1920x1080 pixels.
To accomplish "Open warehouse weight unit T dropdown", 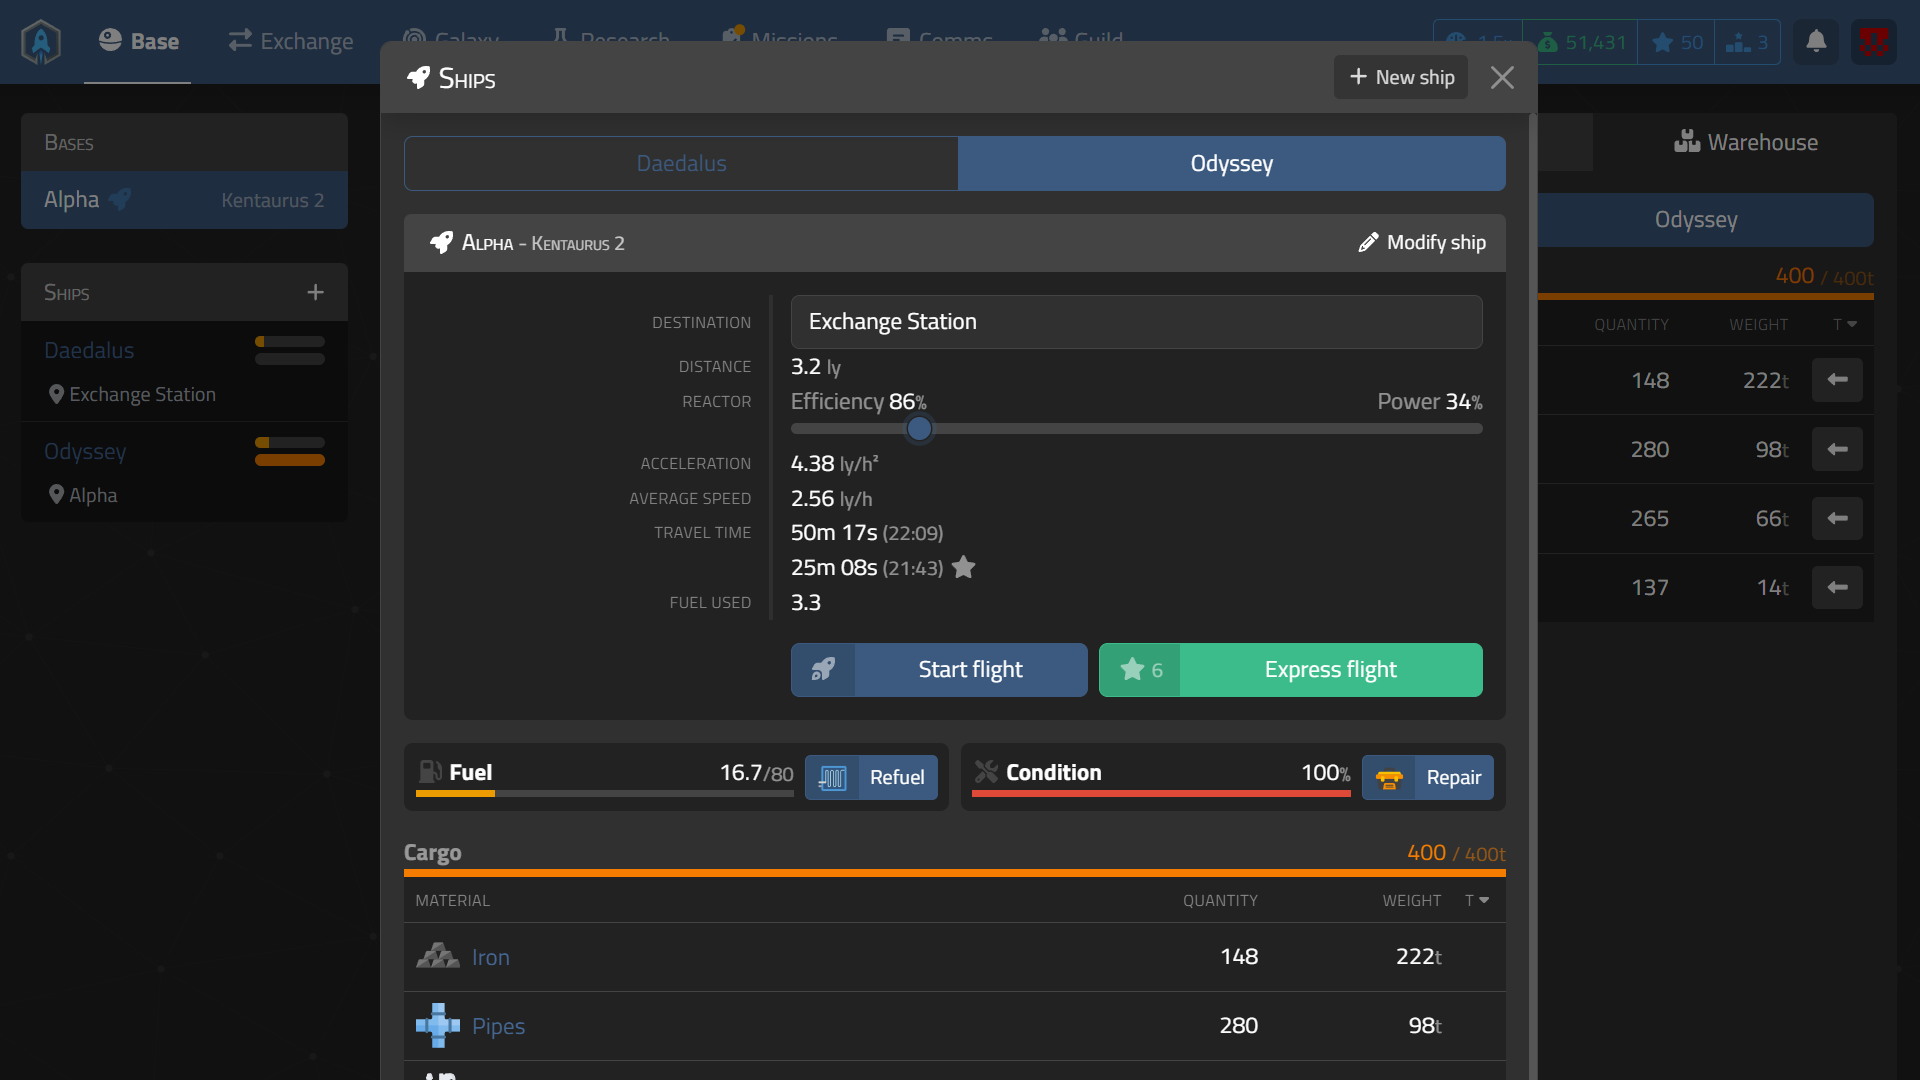I will coord(1845,325).
